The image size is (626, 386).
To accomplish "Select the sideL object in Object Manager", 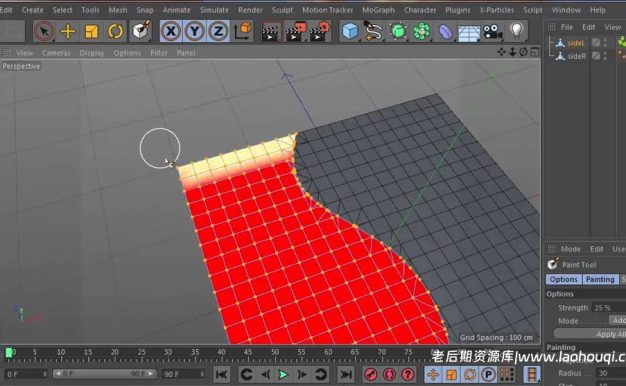I will tap(575, 43).
